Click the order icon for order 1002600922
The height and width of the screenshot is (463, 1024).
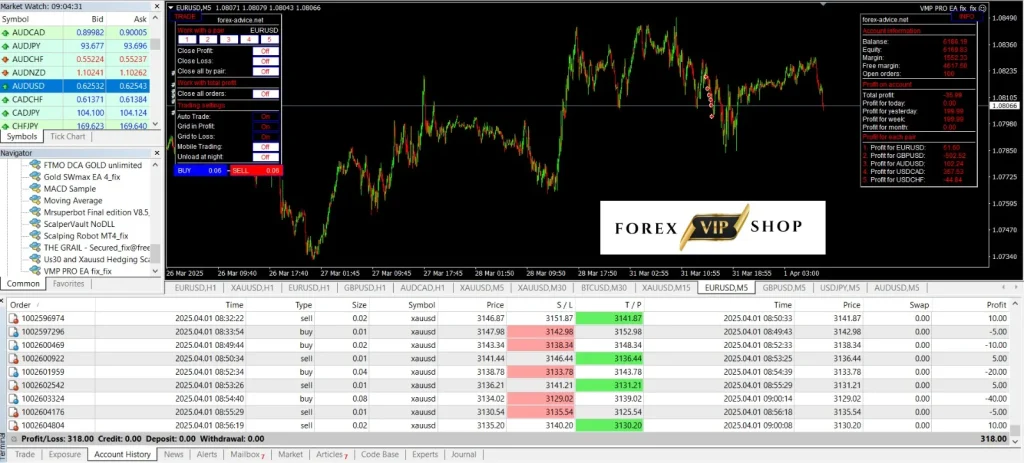click(x=13, y=359)
